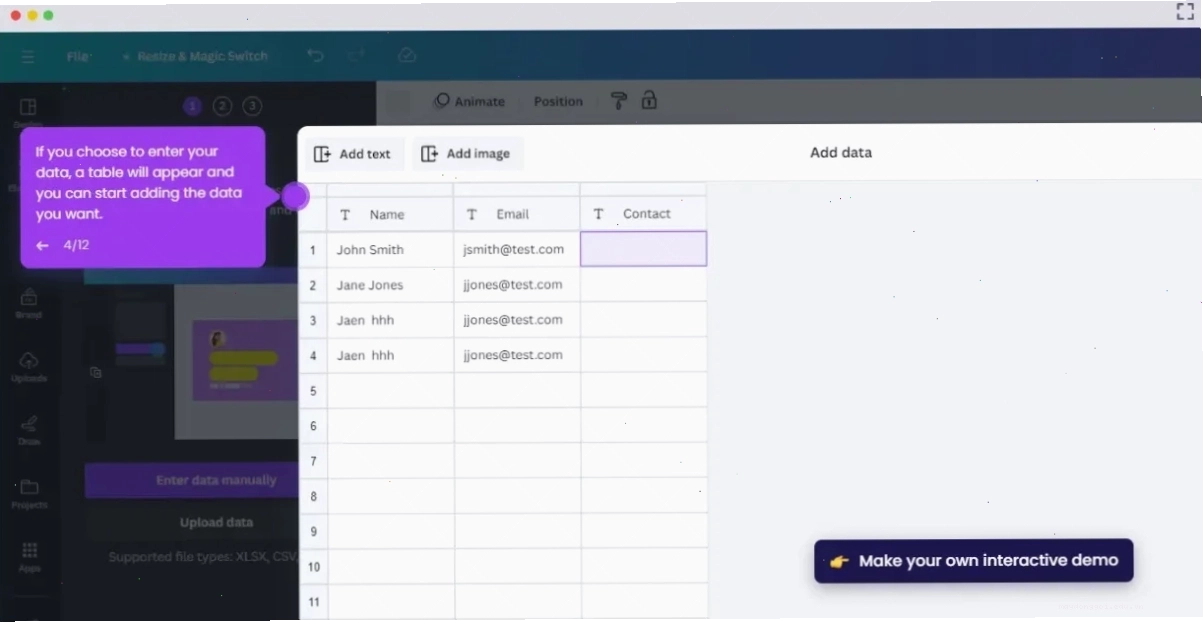
Task: Click the Animate button
Action: pyautogui.click(x=468, y=101)
